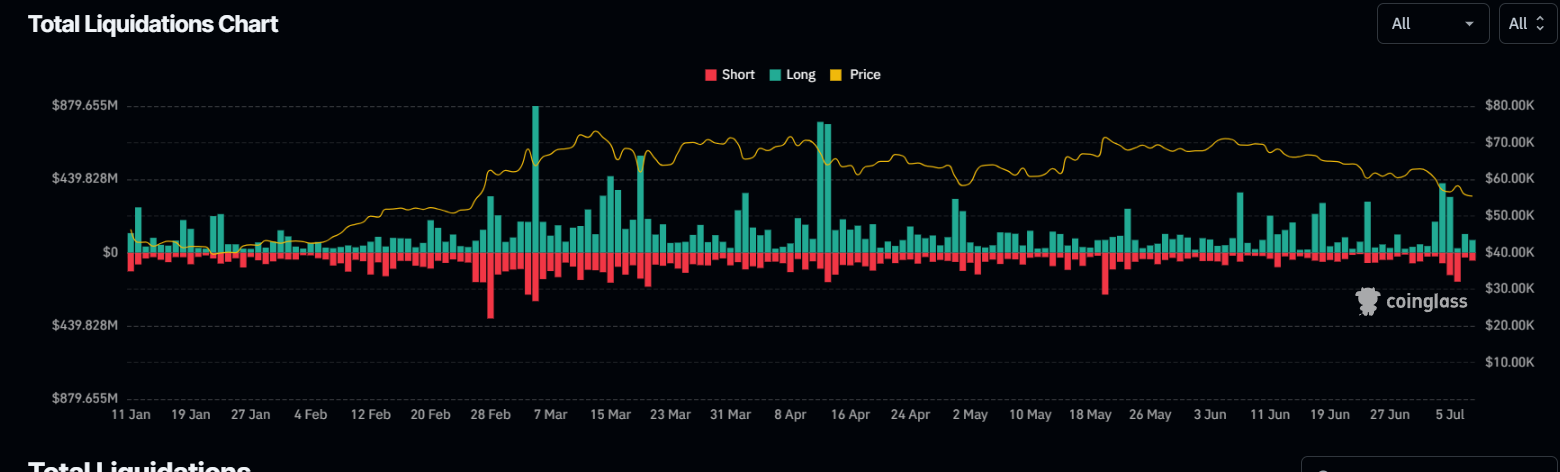The height and width of the screenshot is (472, 1560).
Task: Select the tallest green long bar before 7 Mar
Action: coord(536,178)
